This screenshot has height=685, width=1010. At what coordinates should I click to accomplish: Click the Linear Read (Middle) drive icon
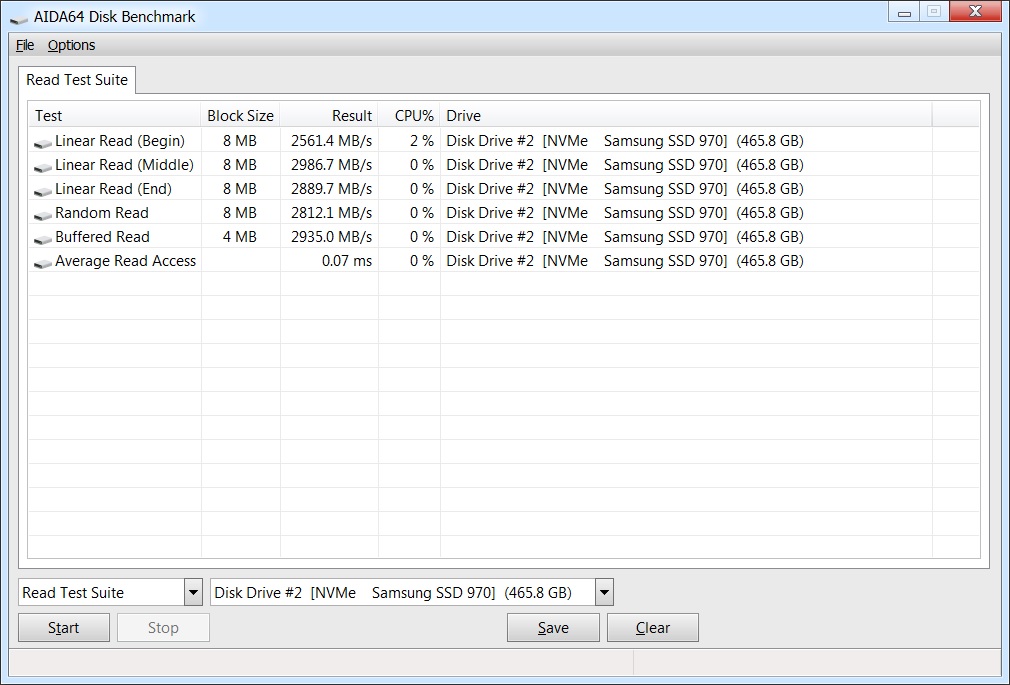[x=42, y=166]
